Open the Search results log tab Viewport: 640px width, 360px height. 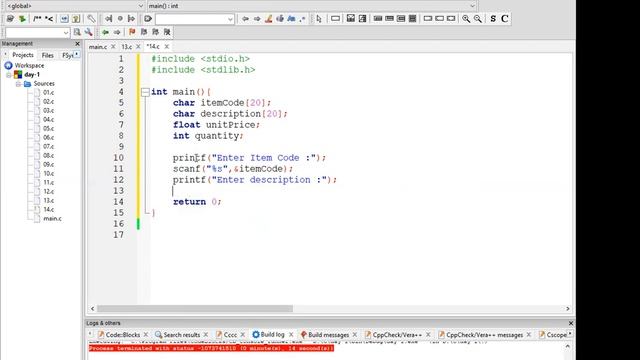[x=182, y=335]
